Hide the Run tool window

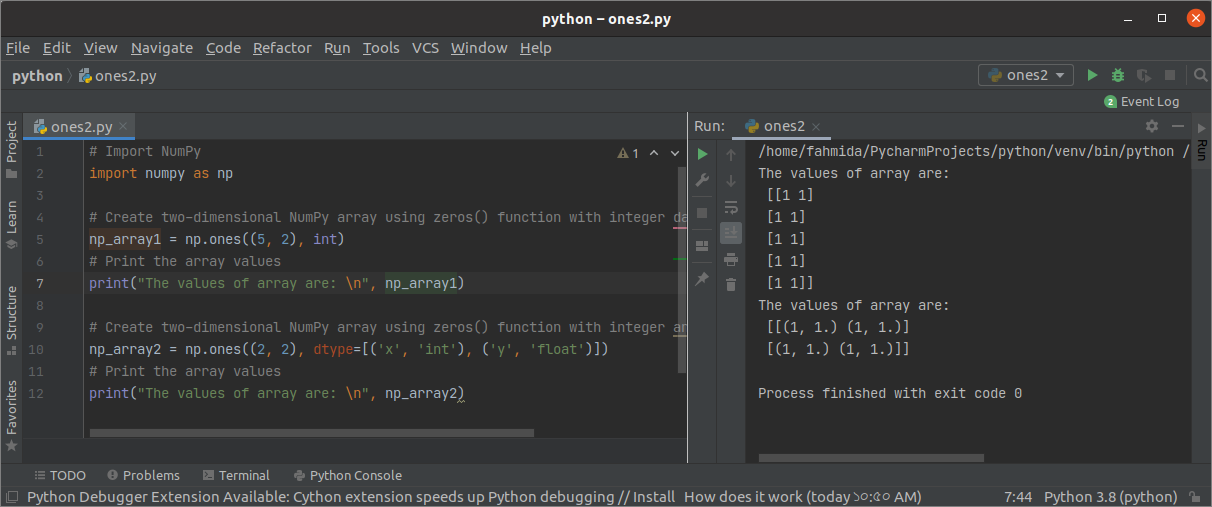(x=1178, y=126)
